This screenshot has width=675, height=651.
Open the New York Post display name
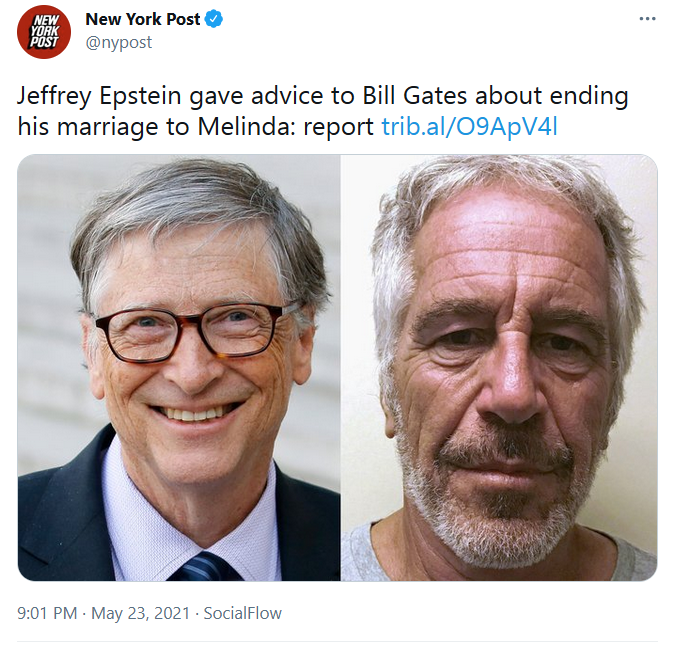click(x=143, y=20)
